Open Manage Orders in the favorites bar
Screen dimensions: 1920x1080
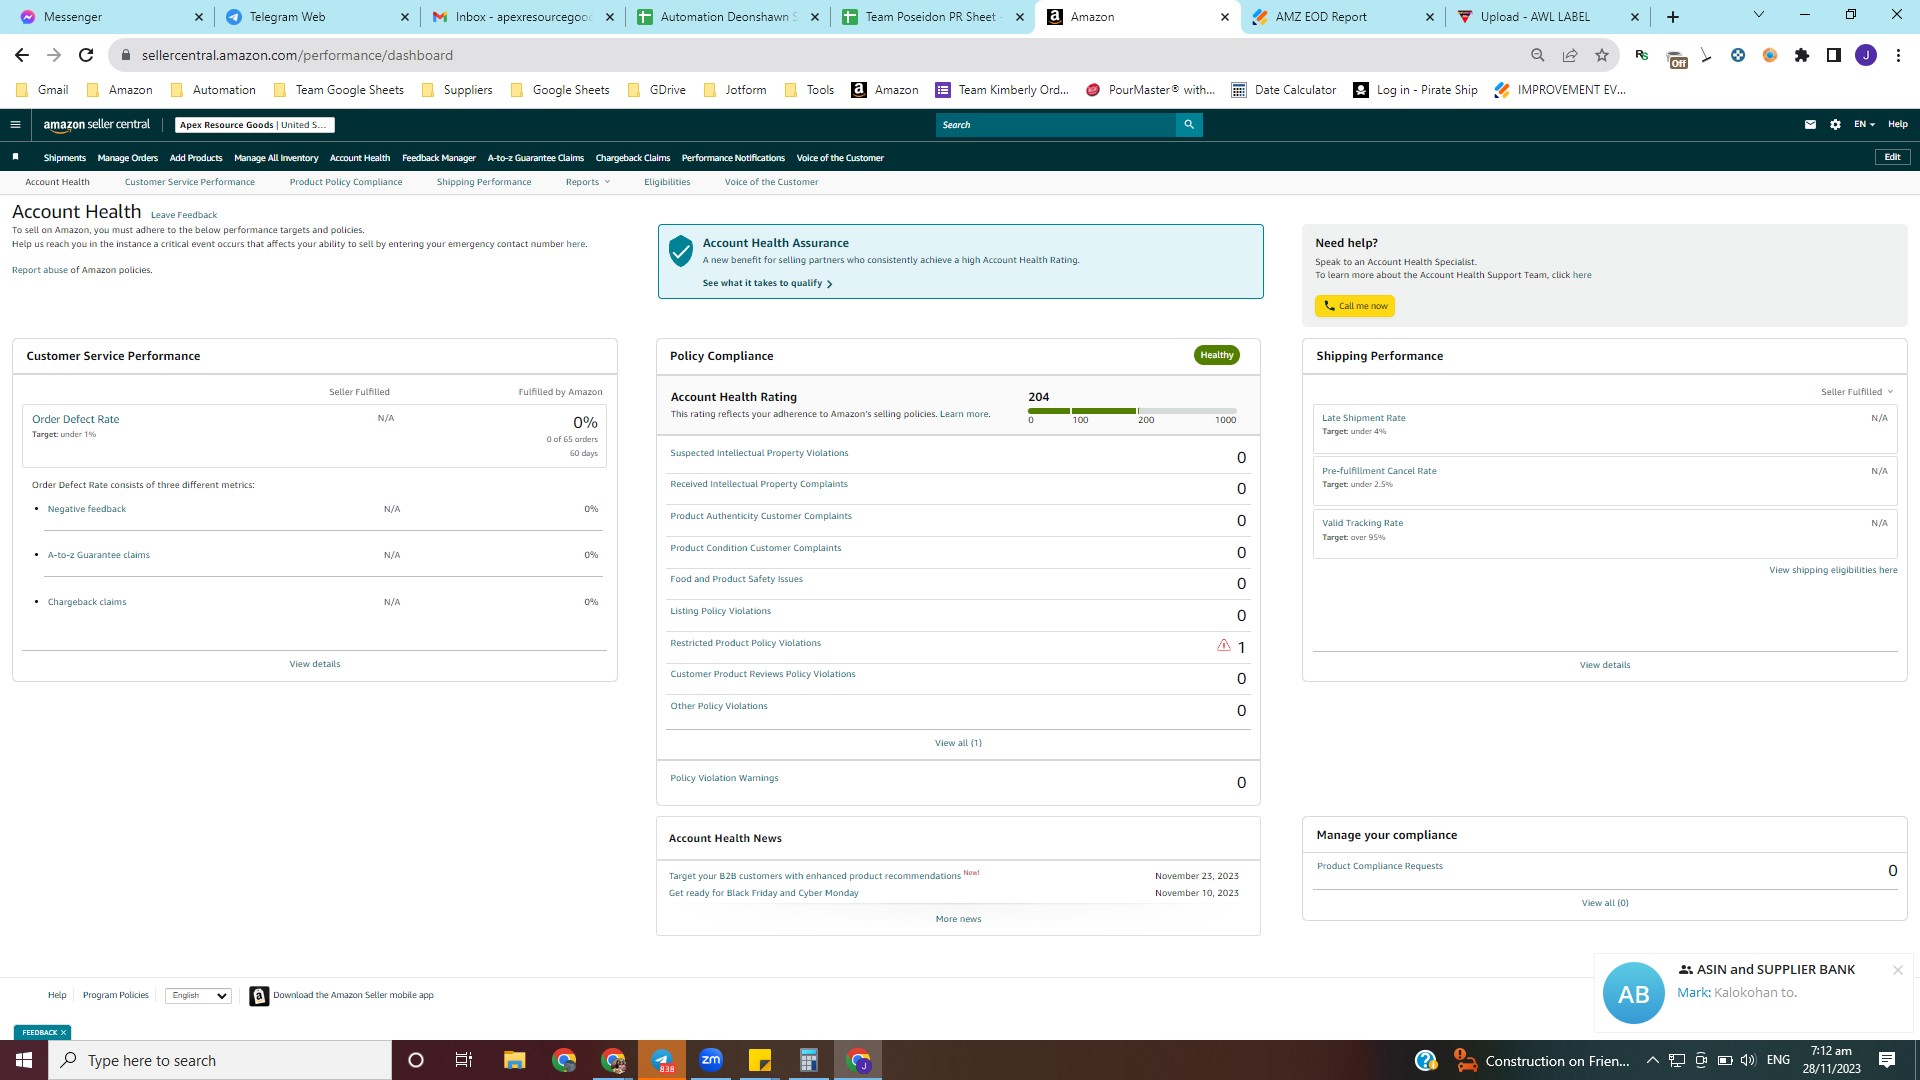(x=128, y=158)
